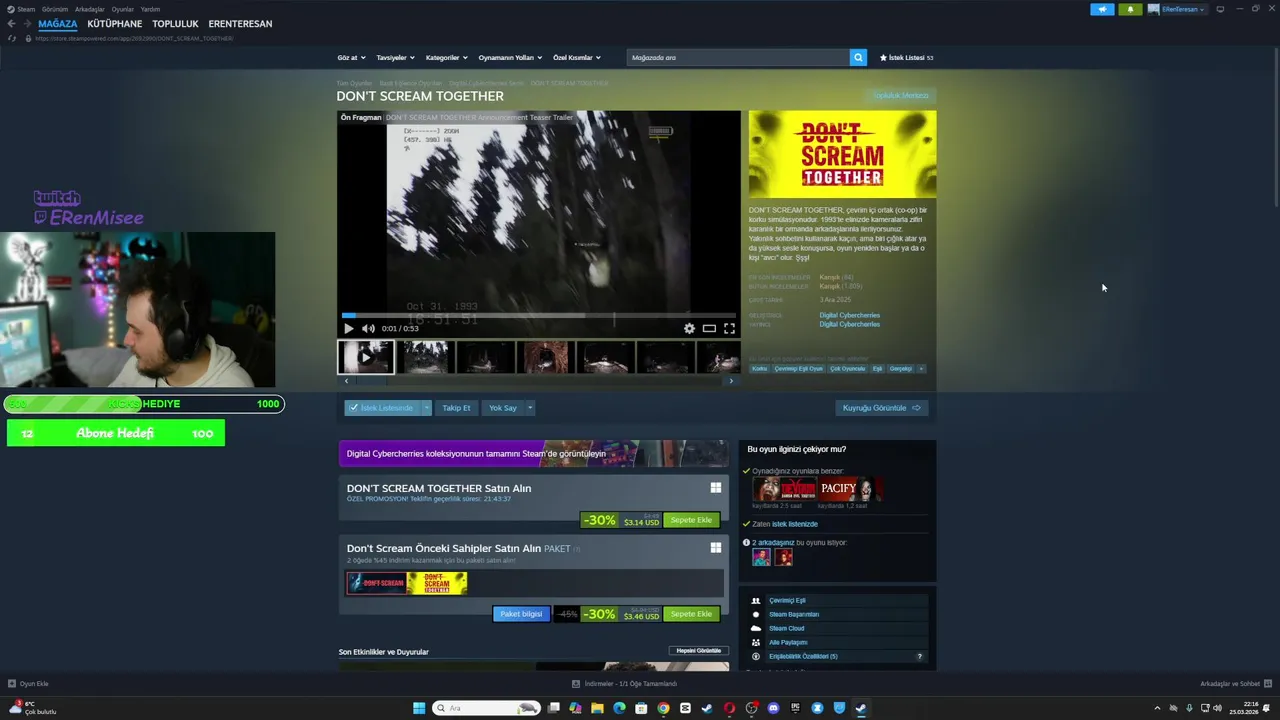1280x720 pixels.
Task: Open Discord from taskbar
Action: pyautogui.click(x=773, y=708)
